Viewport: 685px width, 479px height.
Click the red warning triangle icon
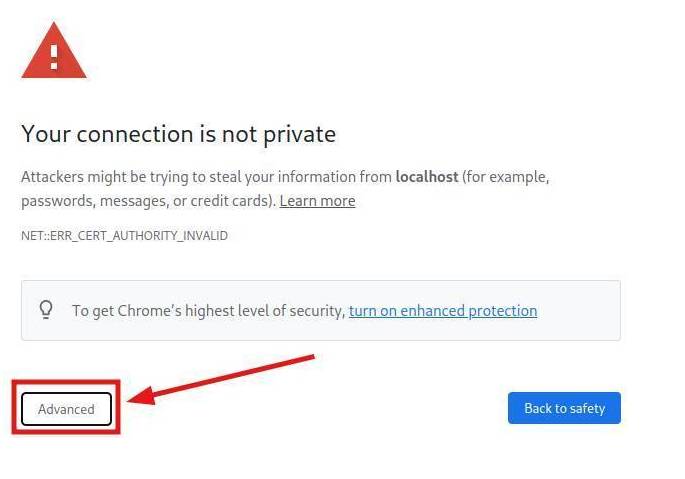[x=54, y=51]
